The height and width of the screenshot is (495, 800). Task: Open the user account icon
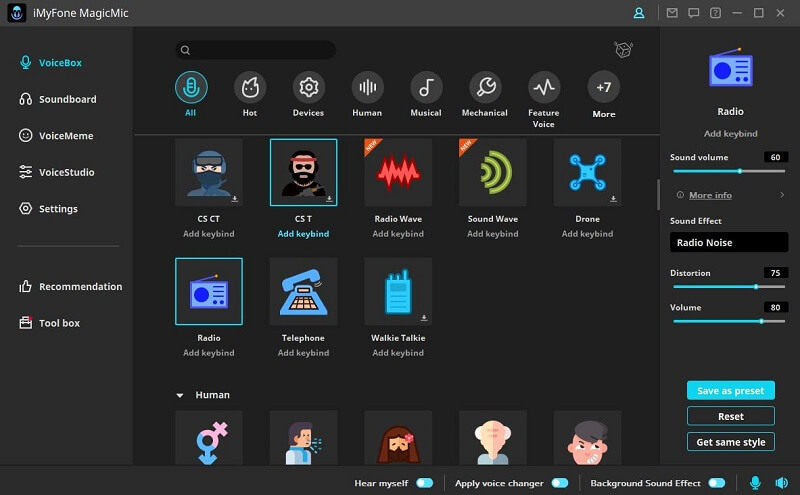coord(639,13)
